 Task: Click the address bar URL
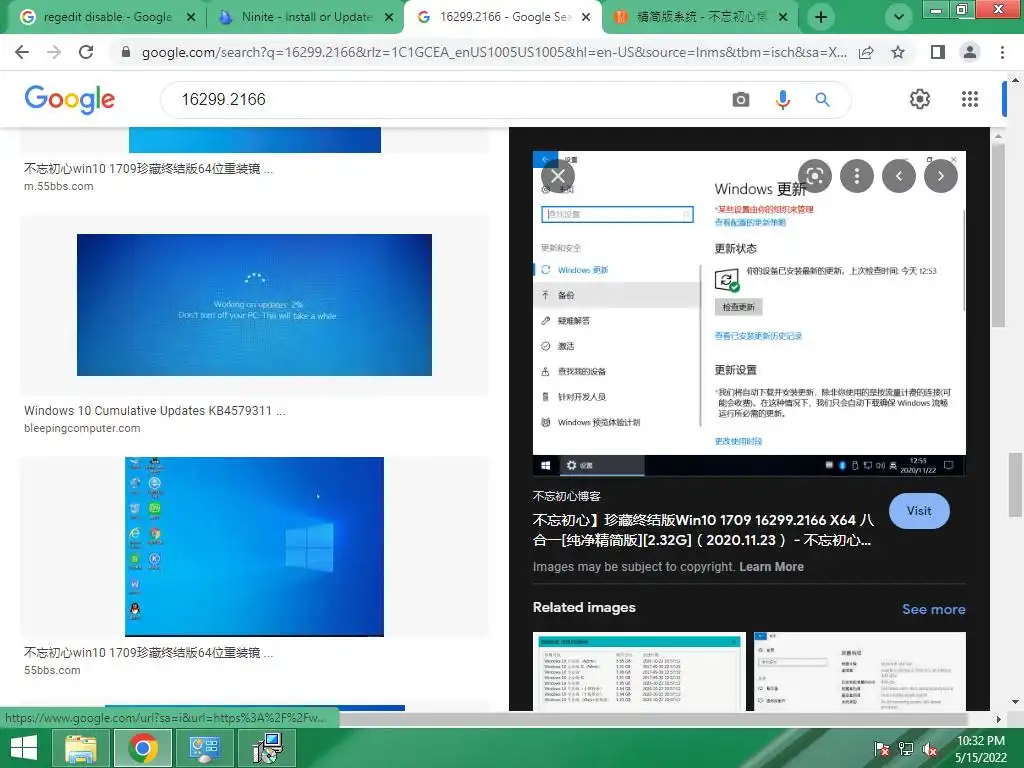pyautogui.click(x=494, y=52)
